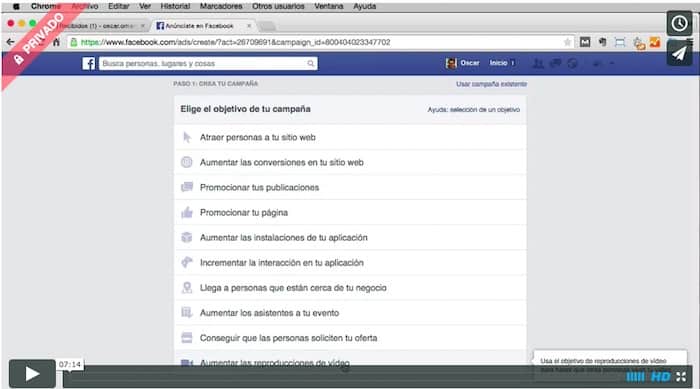
Task: Open friend requests icon in Facebook bar
Action: (x=539, y=63)
